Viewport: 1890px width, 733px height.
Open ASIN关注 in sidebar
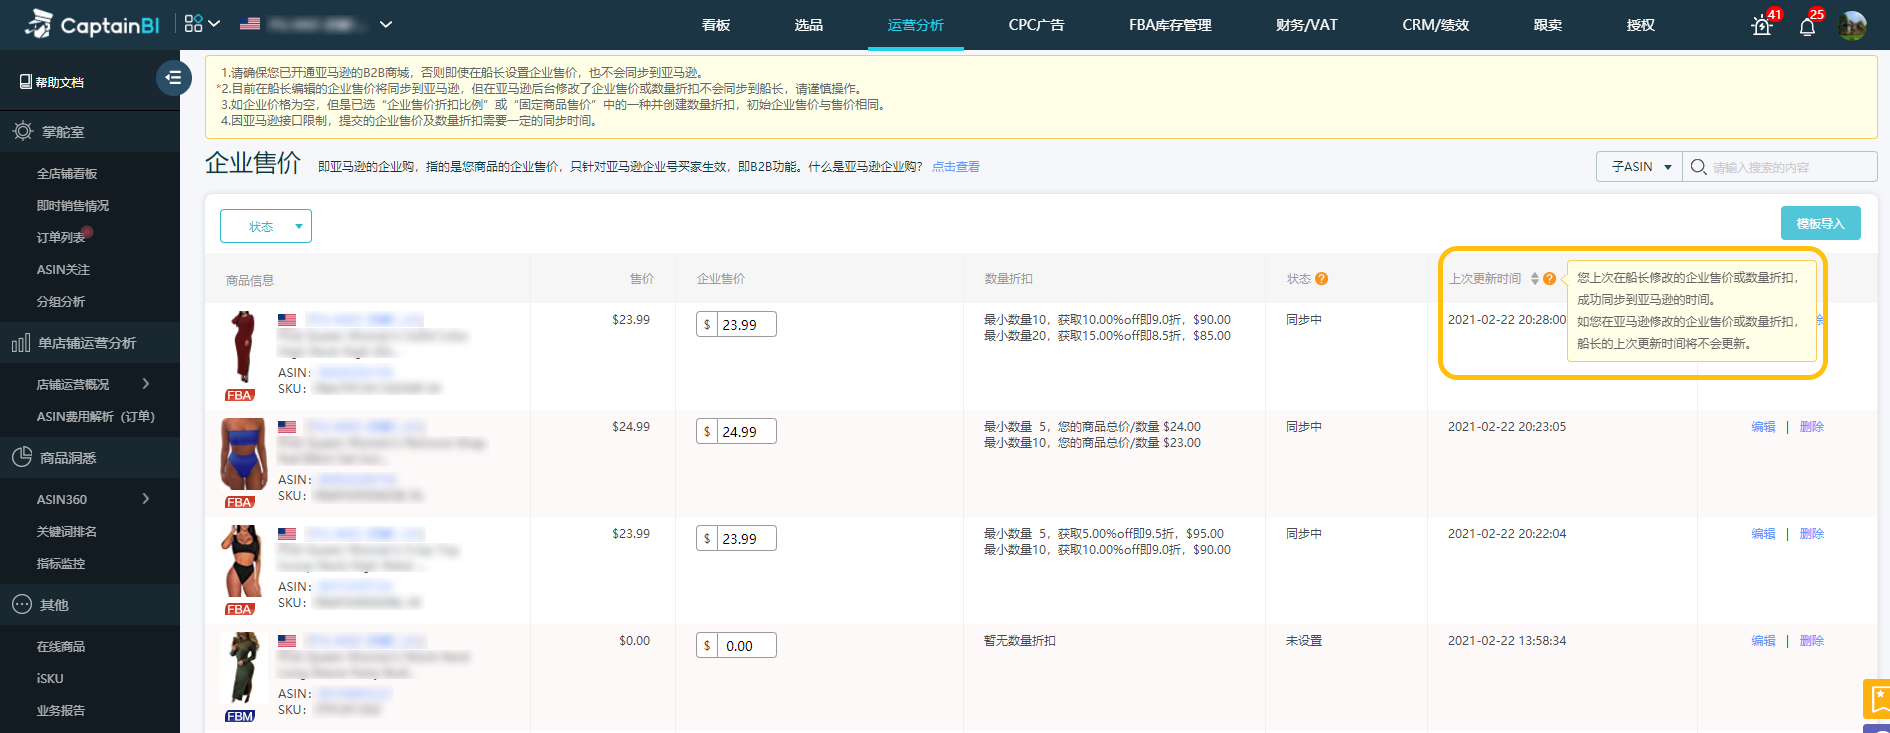pyautogui.click(x=63, y=270)
